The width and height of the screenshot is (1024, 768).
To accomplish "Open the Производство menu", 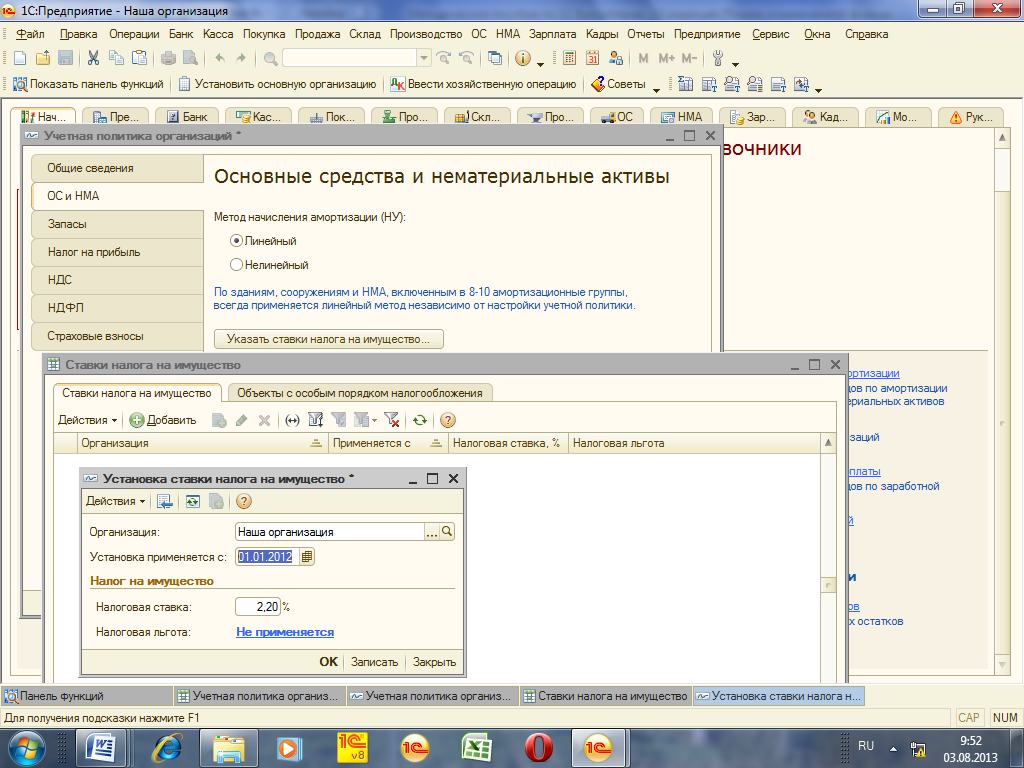I will click(426, 34).
